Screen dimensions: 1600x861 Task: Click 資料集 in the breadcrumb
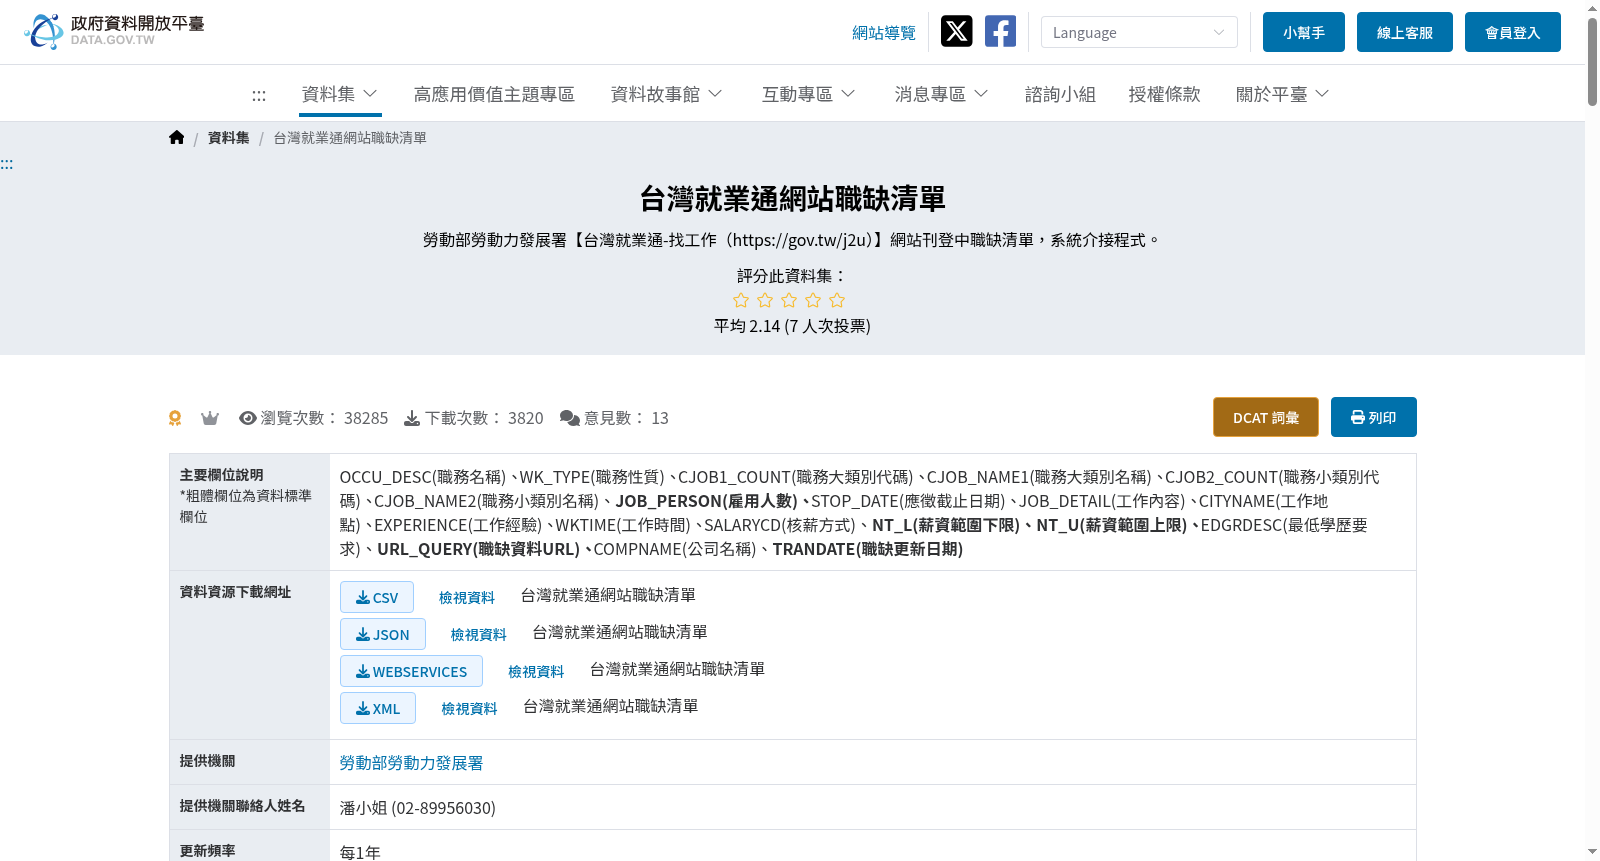point(229,138)
